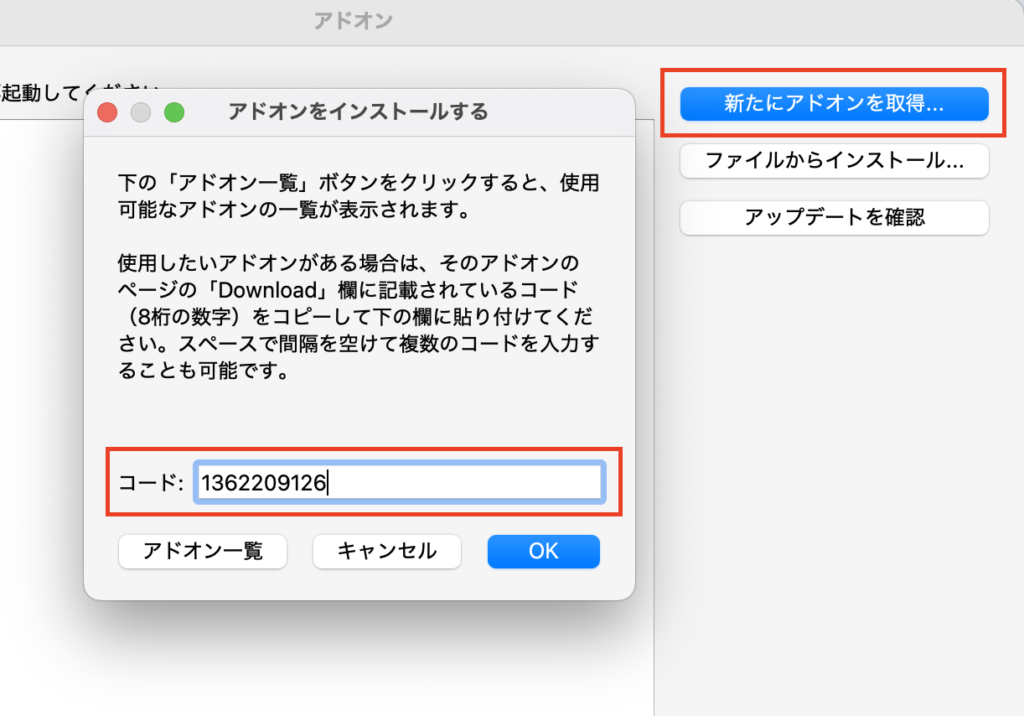Viewport: 1024px width, 716px height.
Task: Open the アドオン一覧 add-on list
Action: (203, 551)
